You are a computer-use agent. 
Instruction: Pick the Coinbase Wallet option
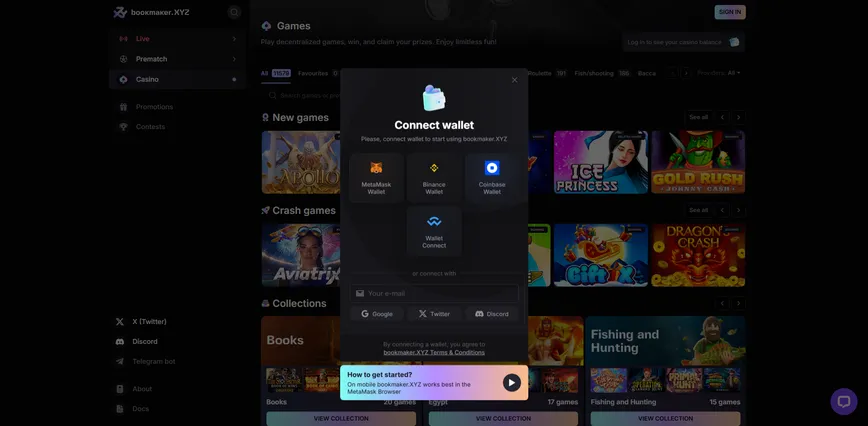[x=492, y=178]
